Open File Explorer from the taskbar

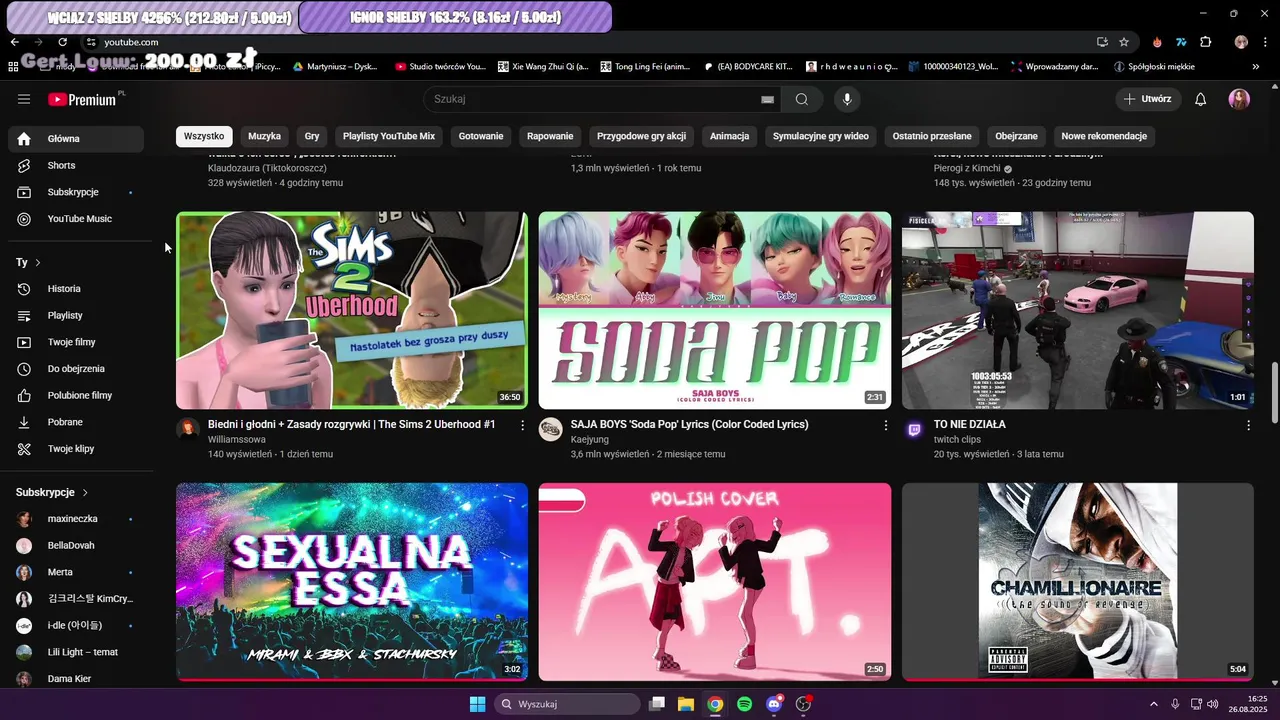[x=686, y=704]
